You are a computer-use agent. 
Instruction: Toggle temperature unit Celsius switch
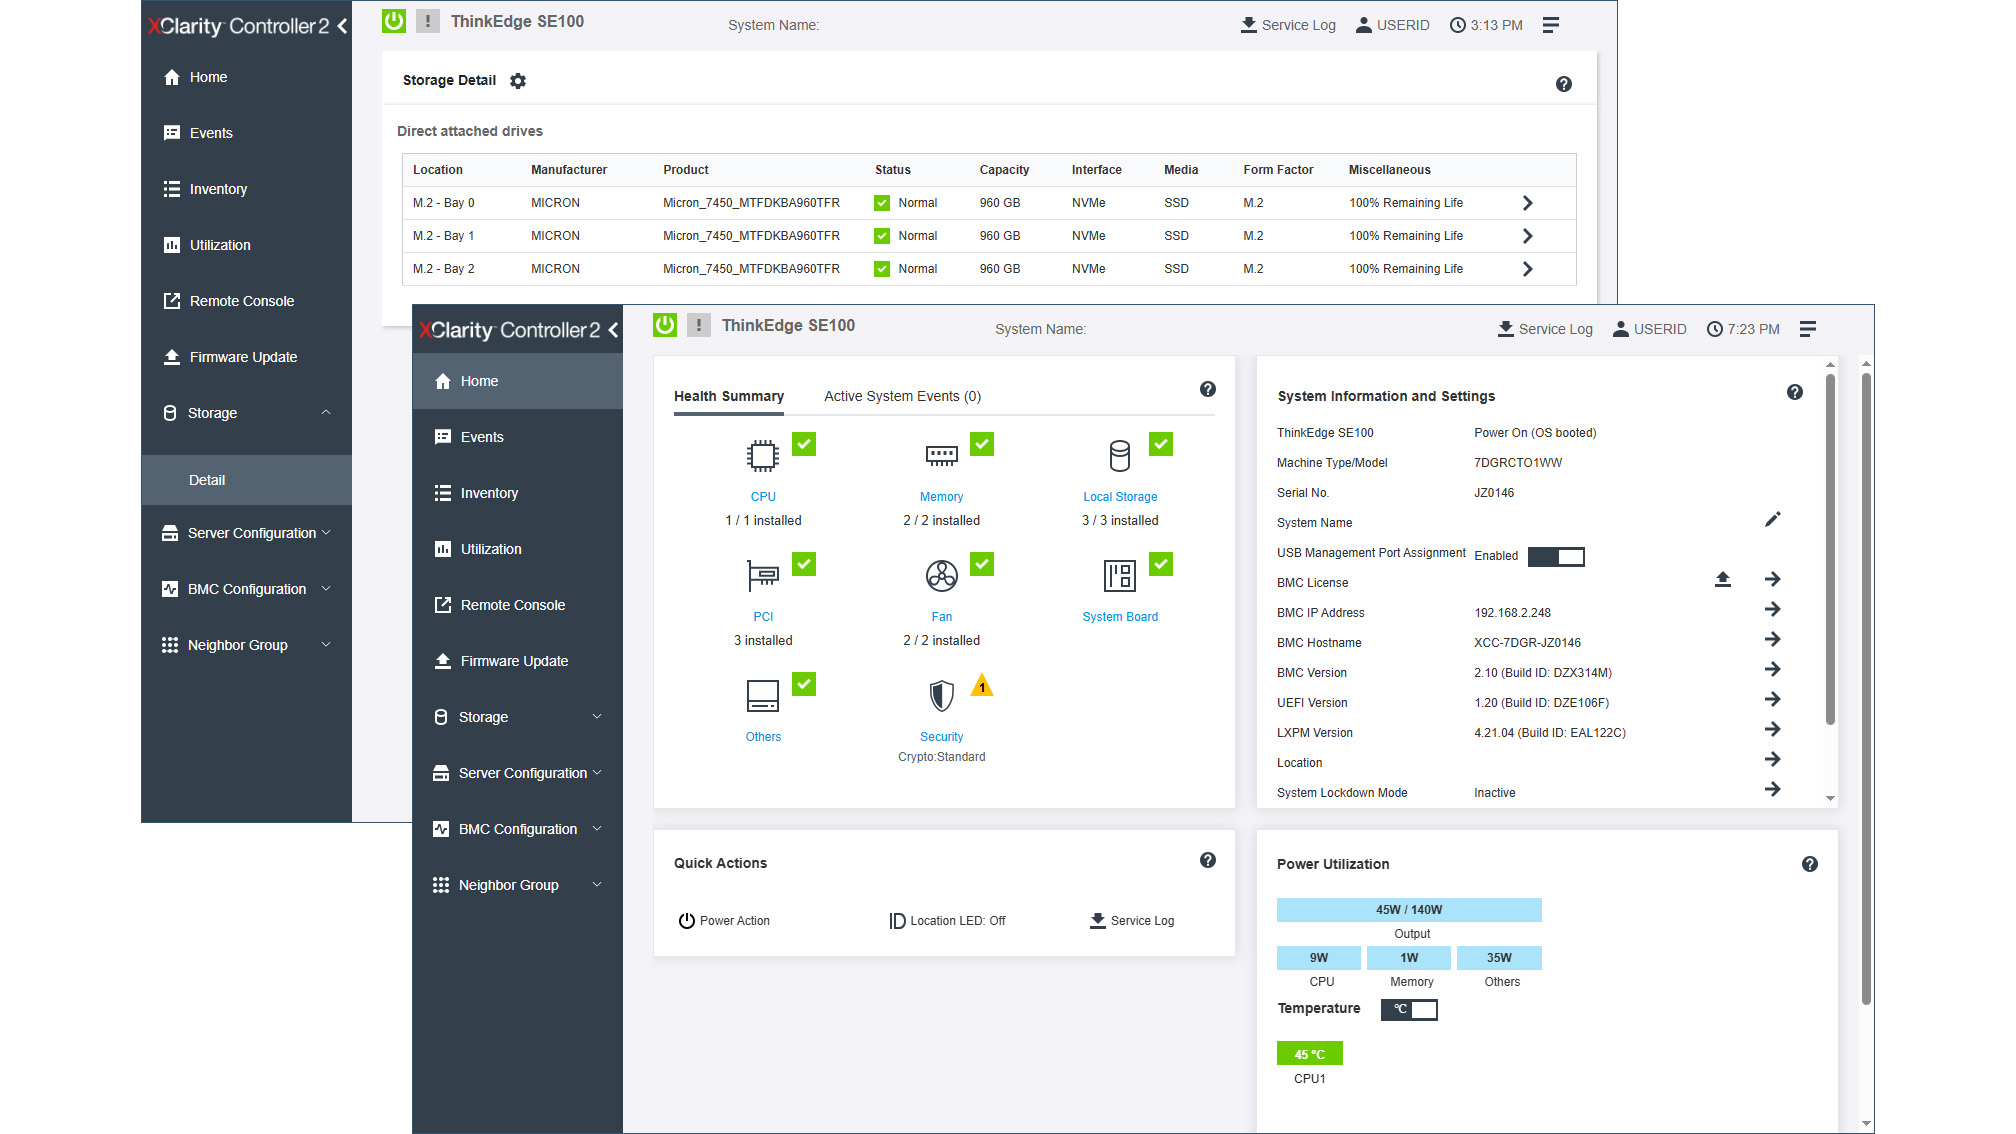coord(1409,1009)
